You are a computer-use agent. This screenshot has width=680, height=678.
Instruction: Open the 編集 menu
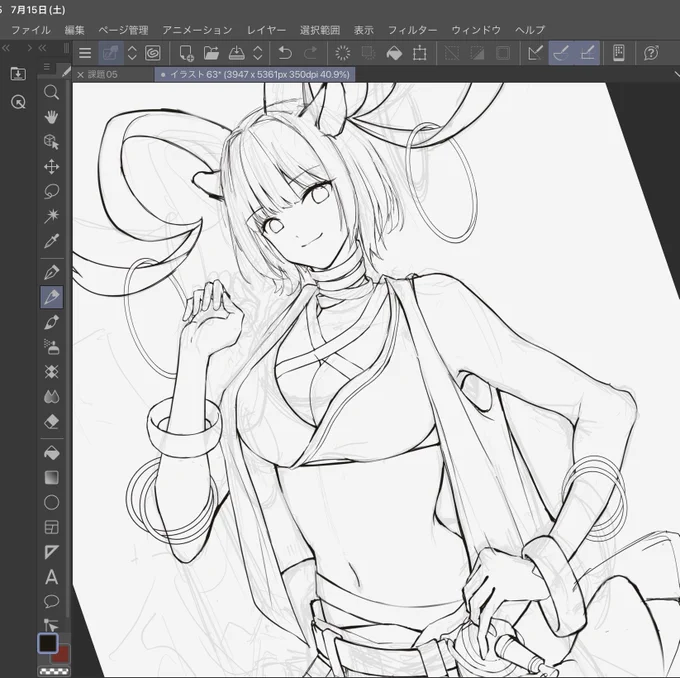click(x=74, y=30)
